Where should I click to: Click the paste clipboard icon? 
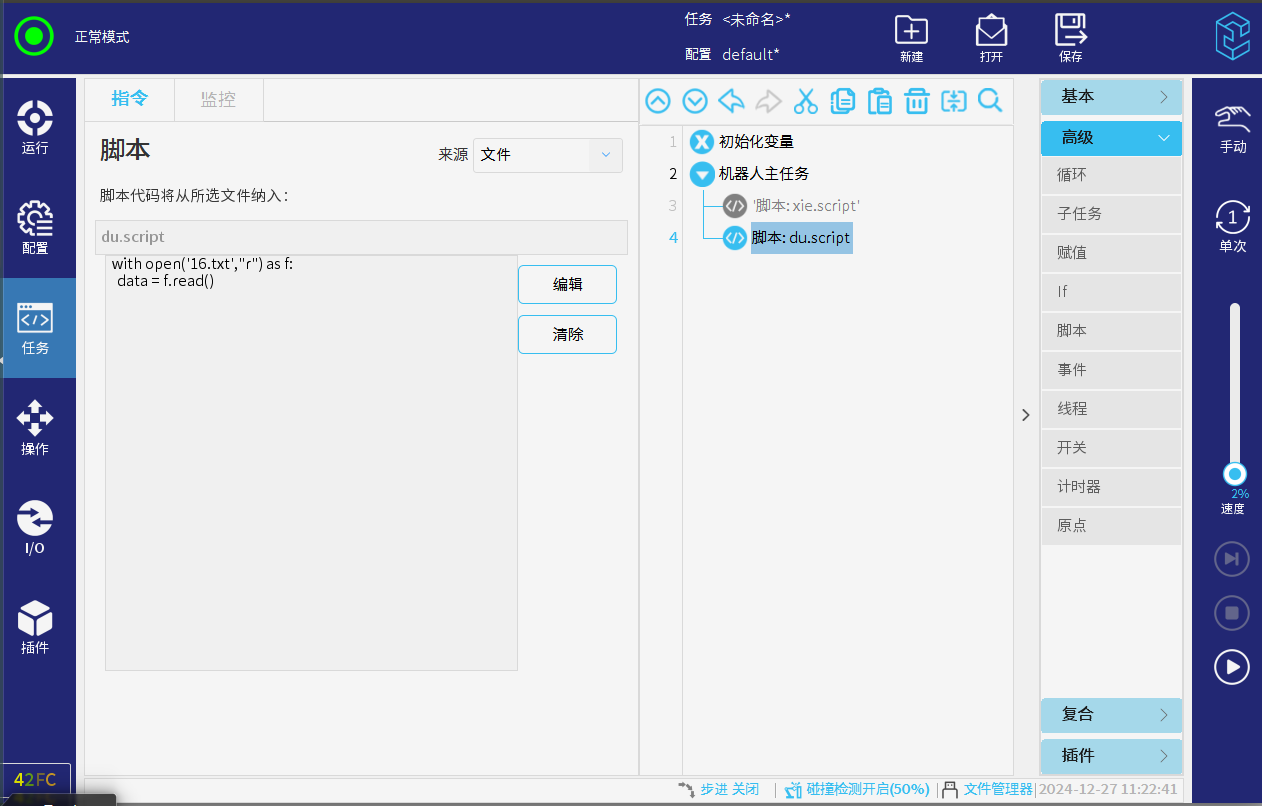tap(879, 101)
